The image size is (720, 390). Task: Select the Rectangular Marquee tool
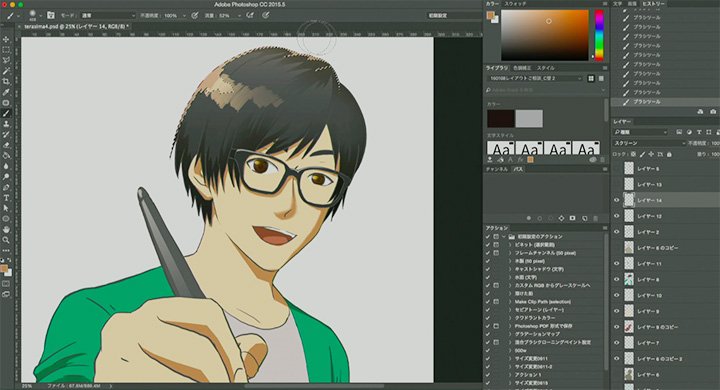tap(6, 50)
